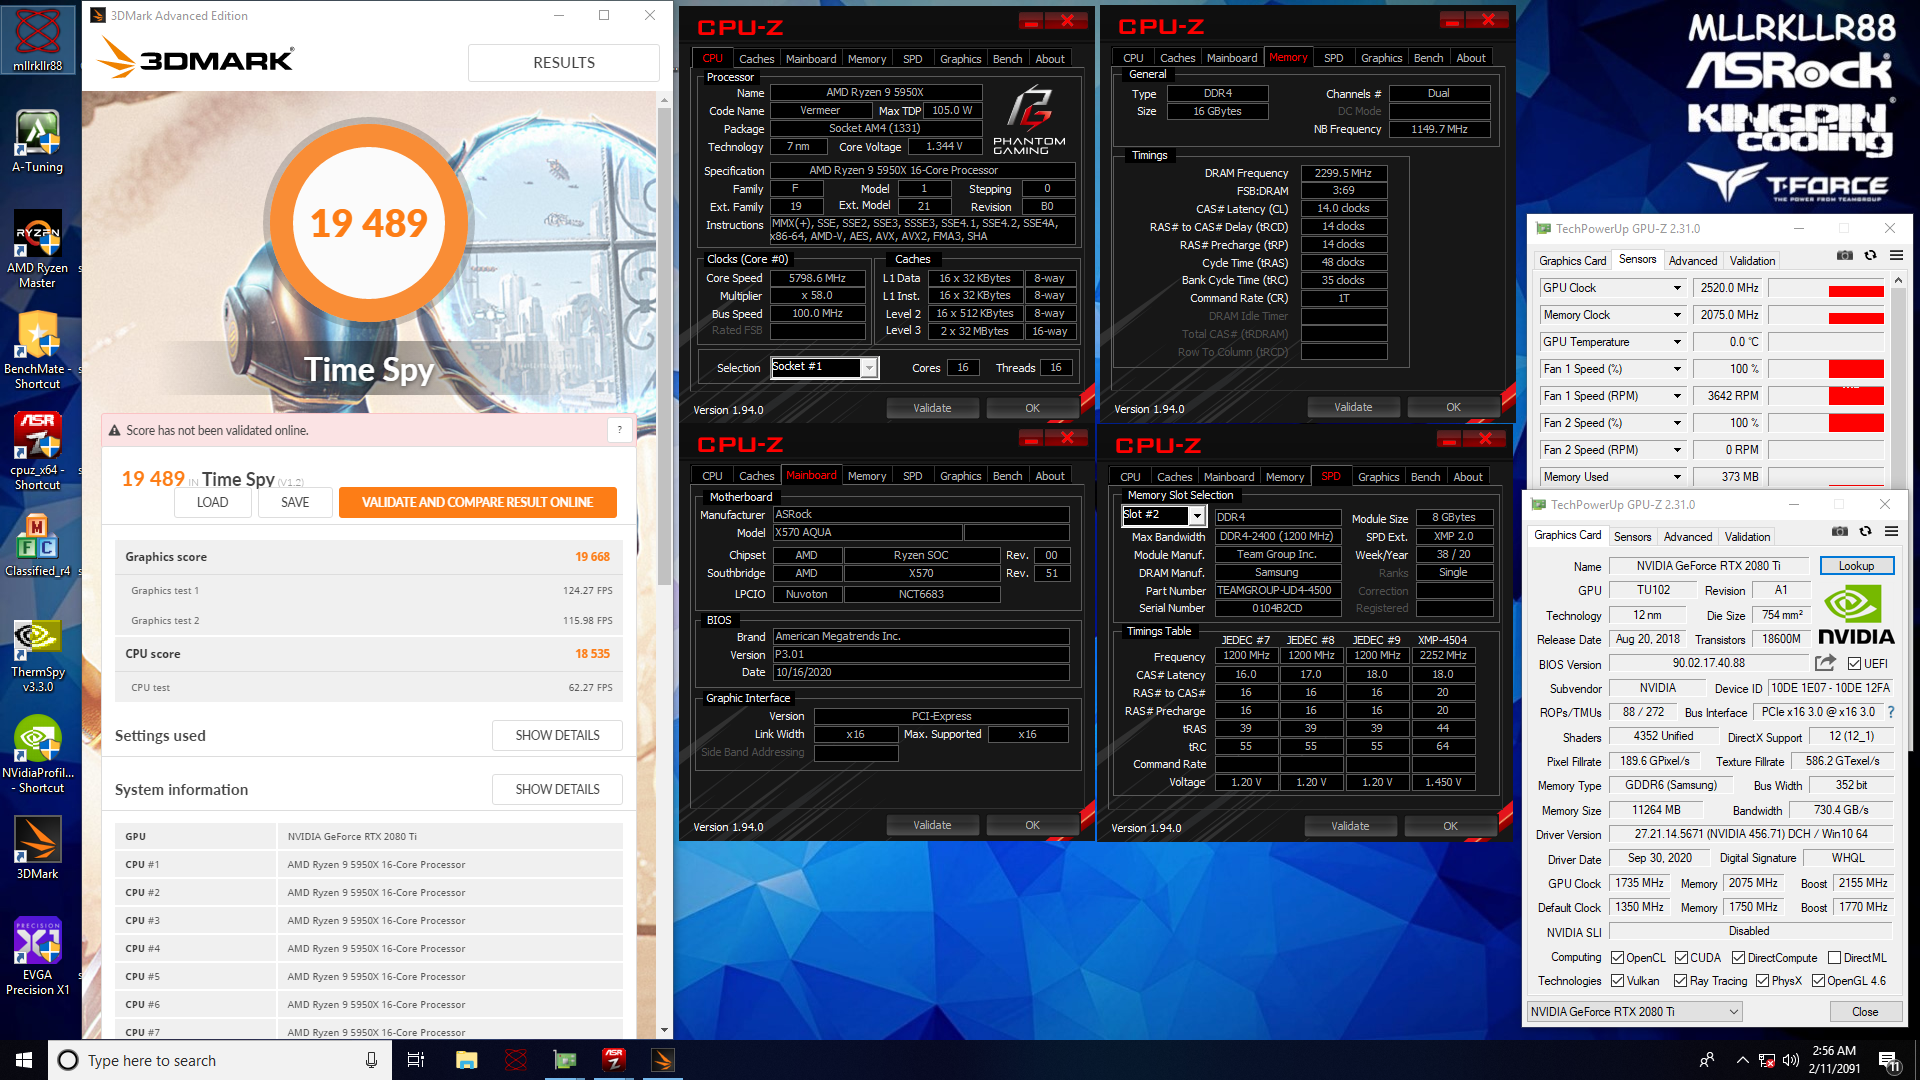
Task: Switch to Bench tab in top-left CPU-Z
Action: click(1007, 59)
